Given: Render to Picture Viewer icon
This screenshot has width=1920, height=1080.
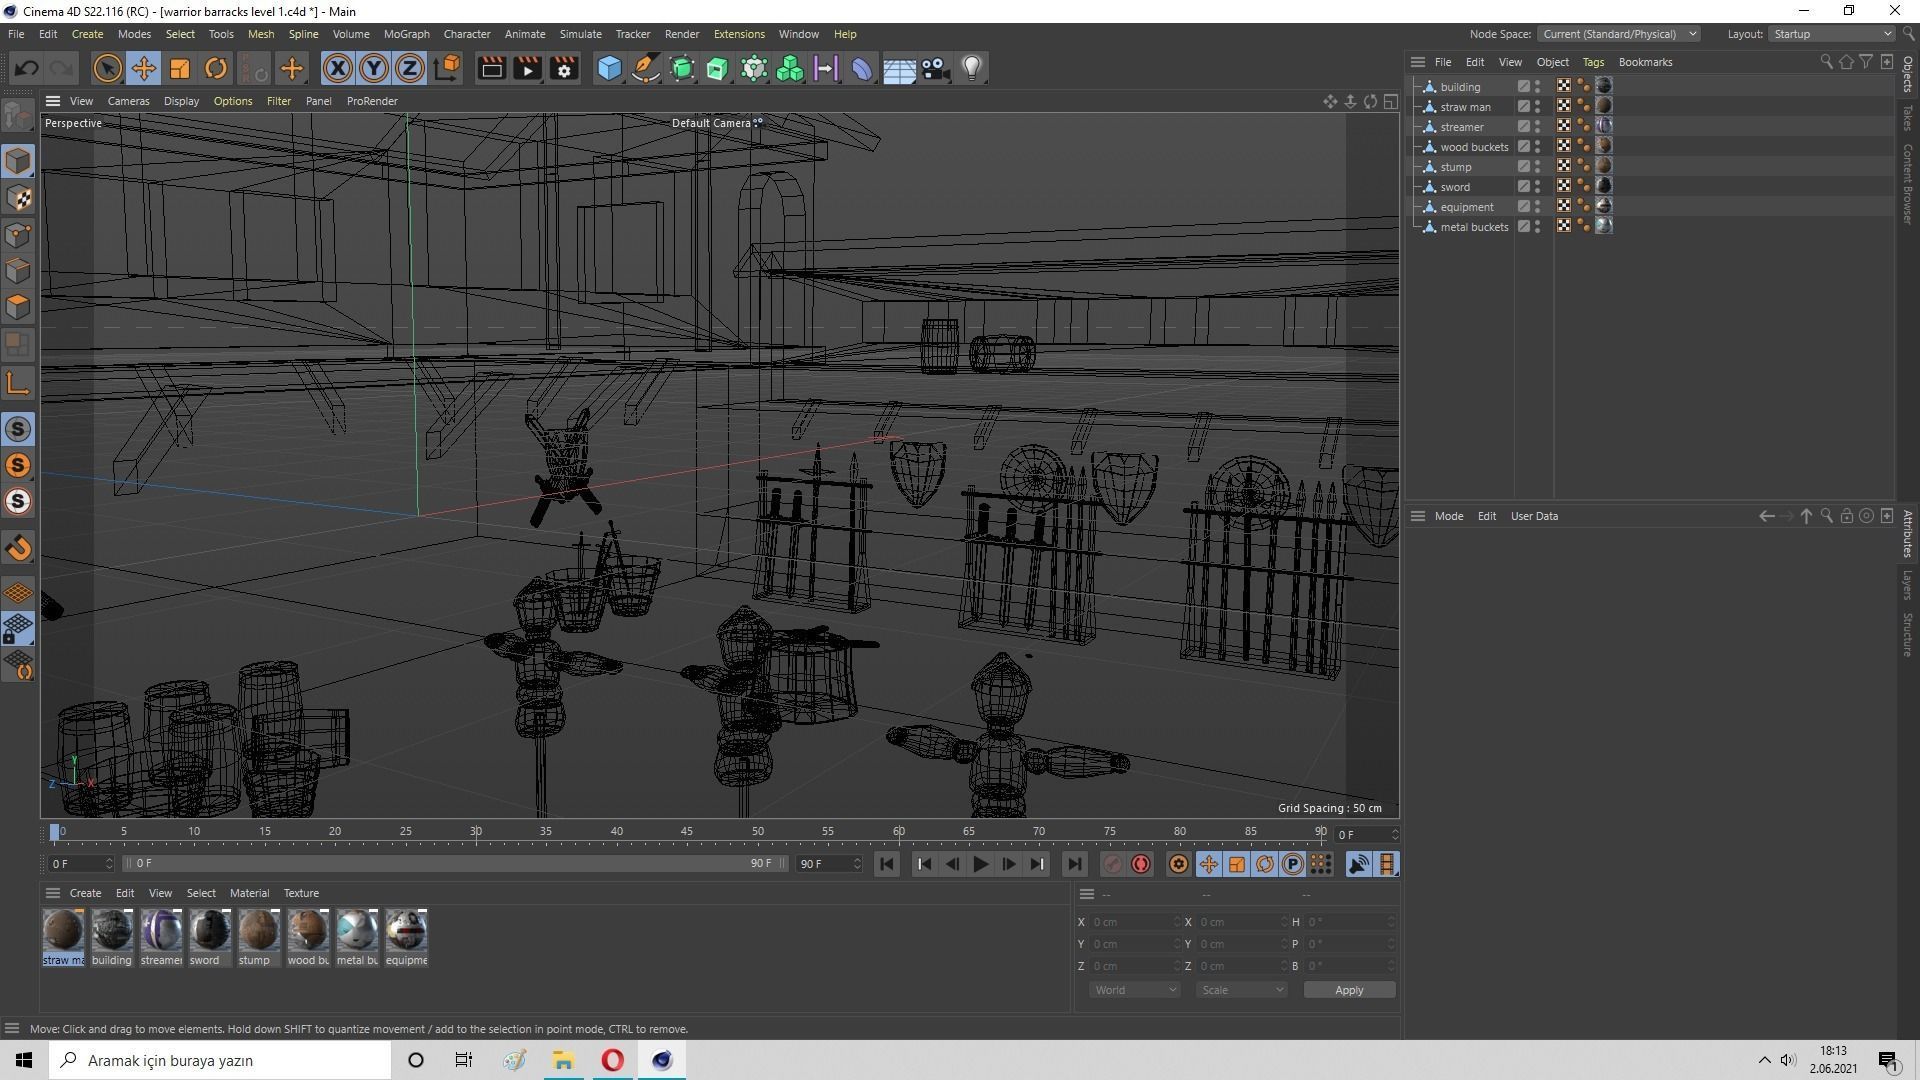Looking at the screenshot, I should point(527,68).
